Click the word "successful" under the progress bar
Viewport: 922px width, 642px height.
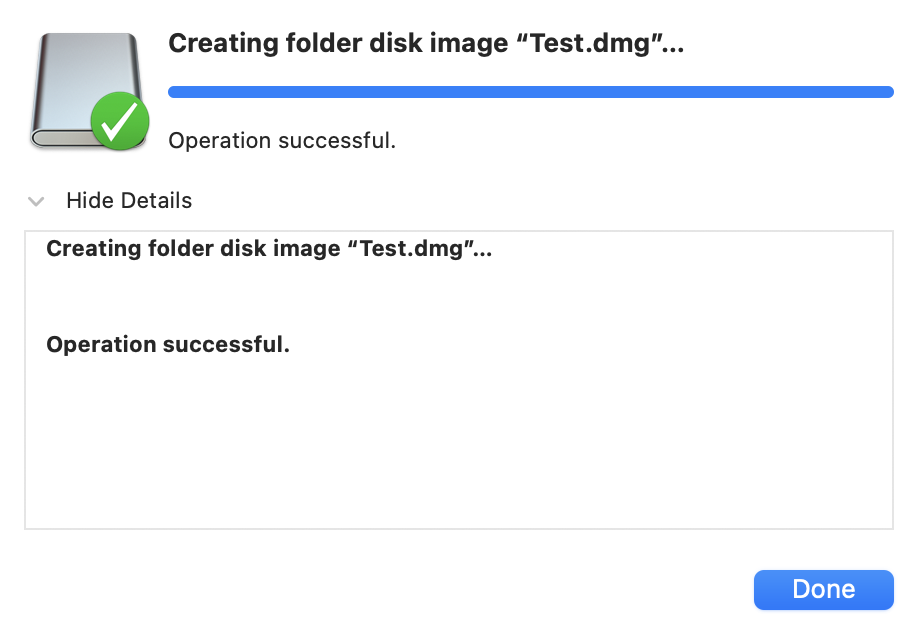[337, 141]
